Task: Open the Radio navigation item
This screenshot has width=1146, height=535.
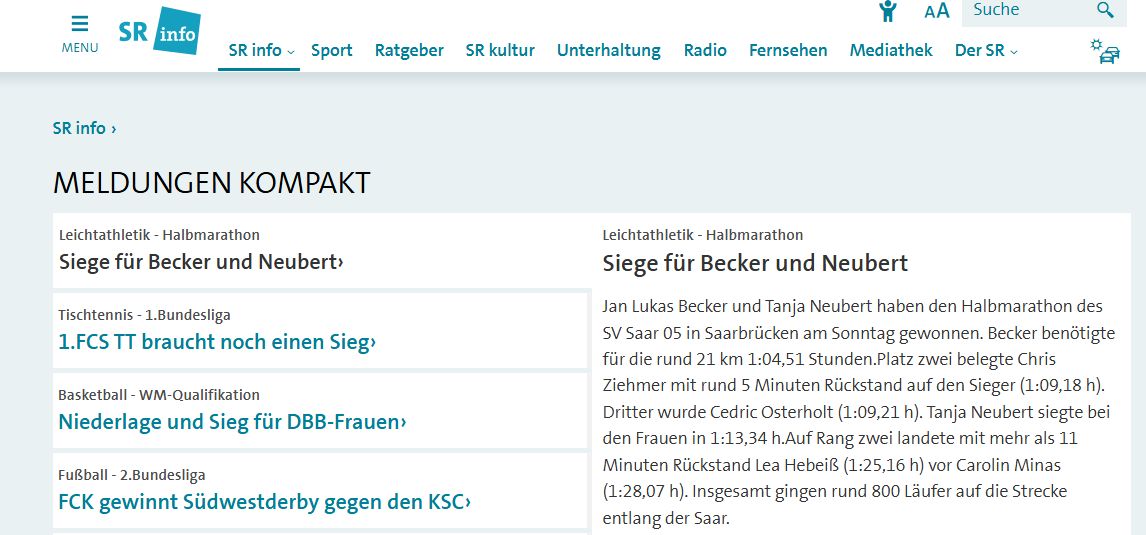Action: [x=705, y=50]
